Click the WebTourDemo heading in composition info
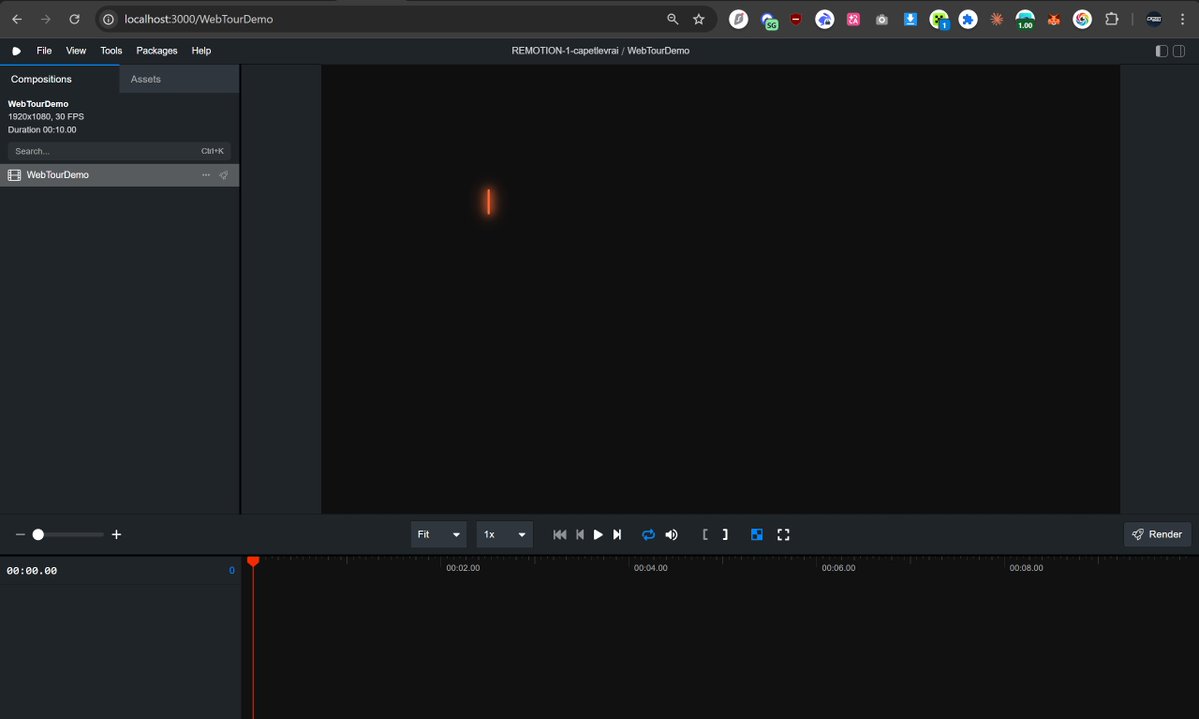 38,104
